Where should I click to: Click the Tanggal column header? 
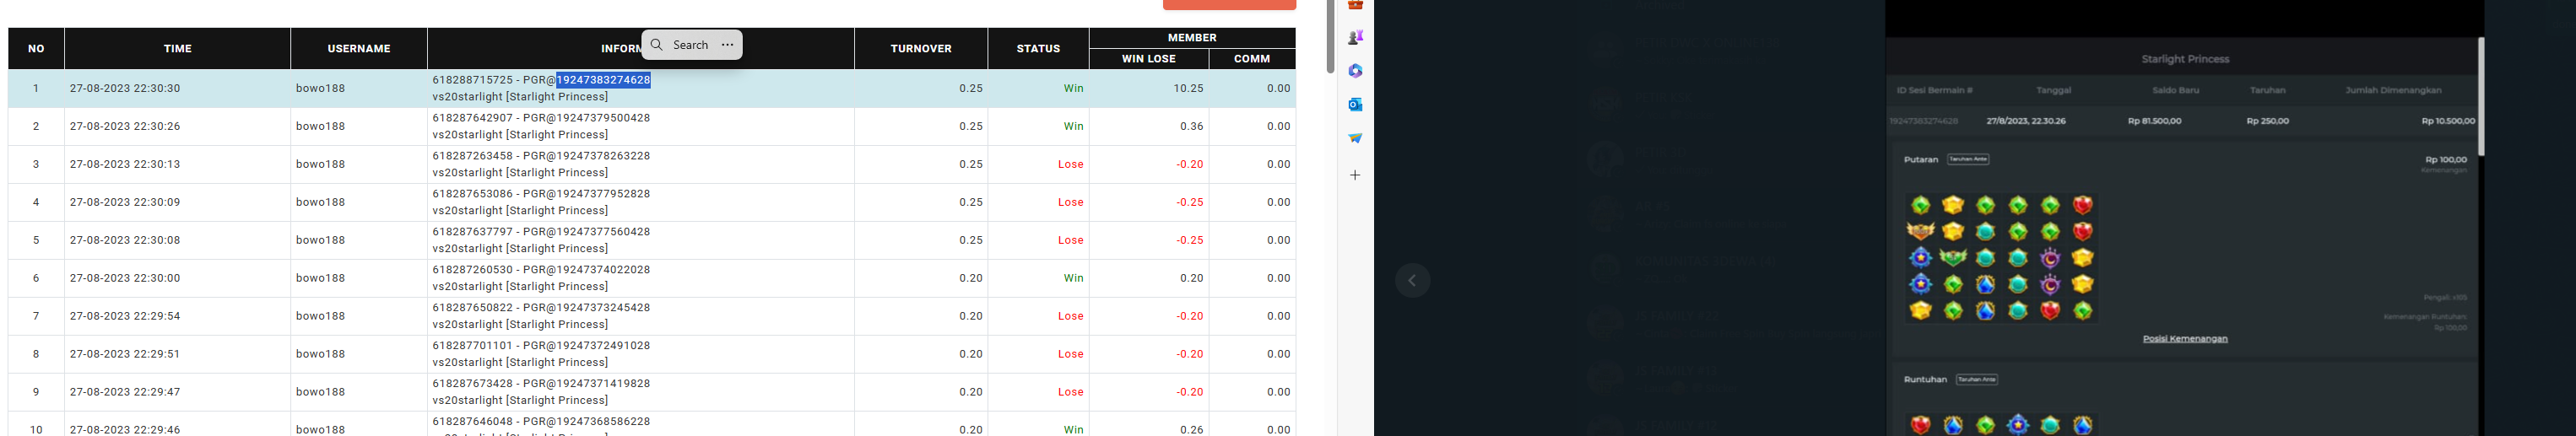coord(2053,90)
